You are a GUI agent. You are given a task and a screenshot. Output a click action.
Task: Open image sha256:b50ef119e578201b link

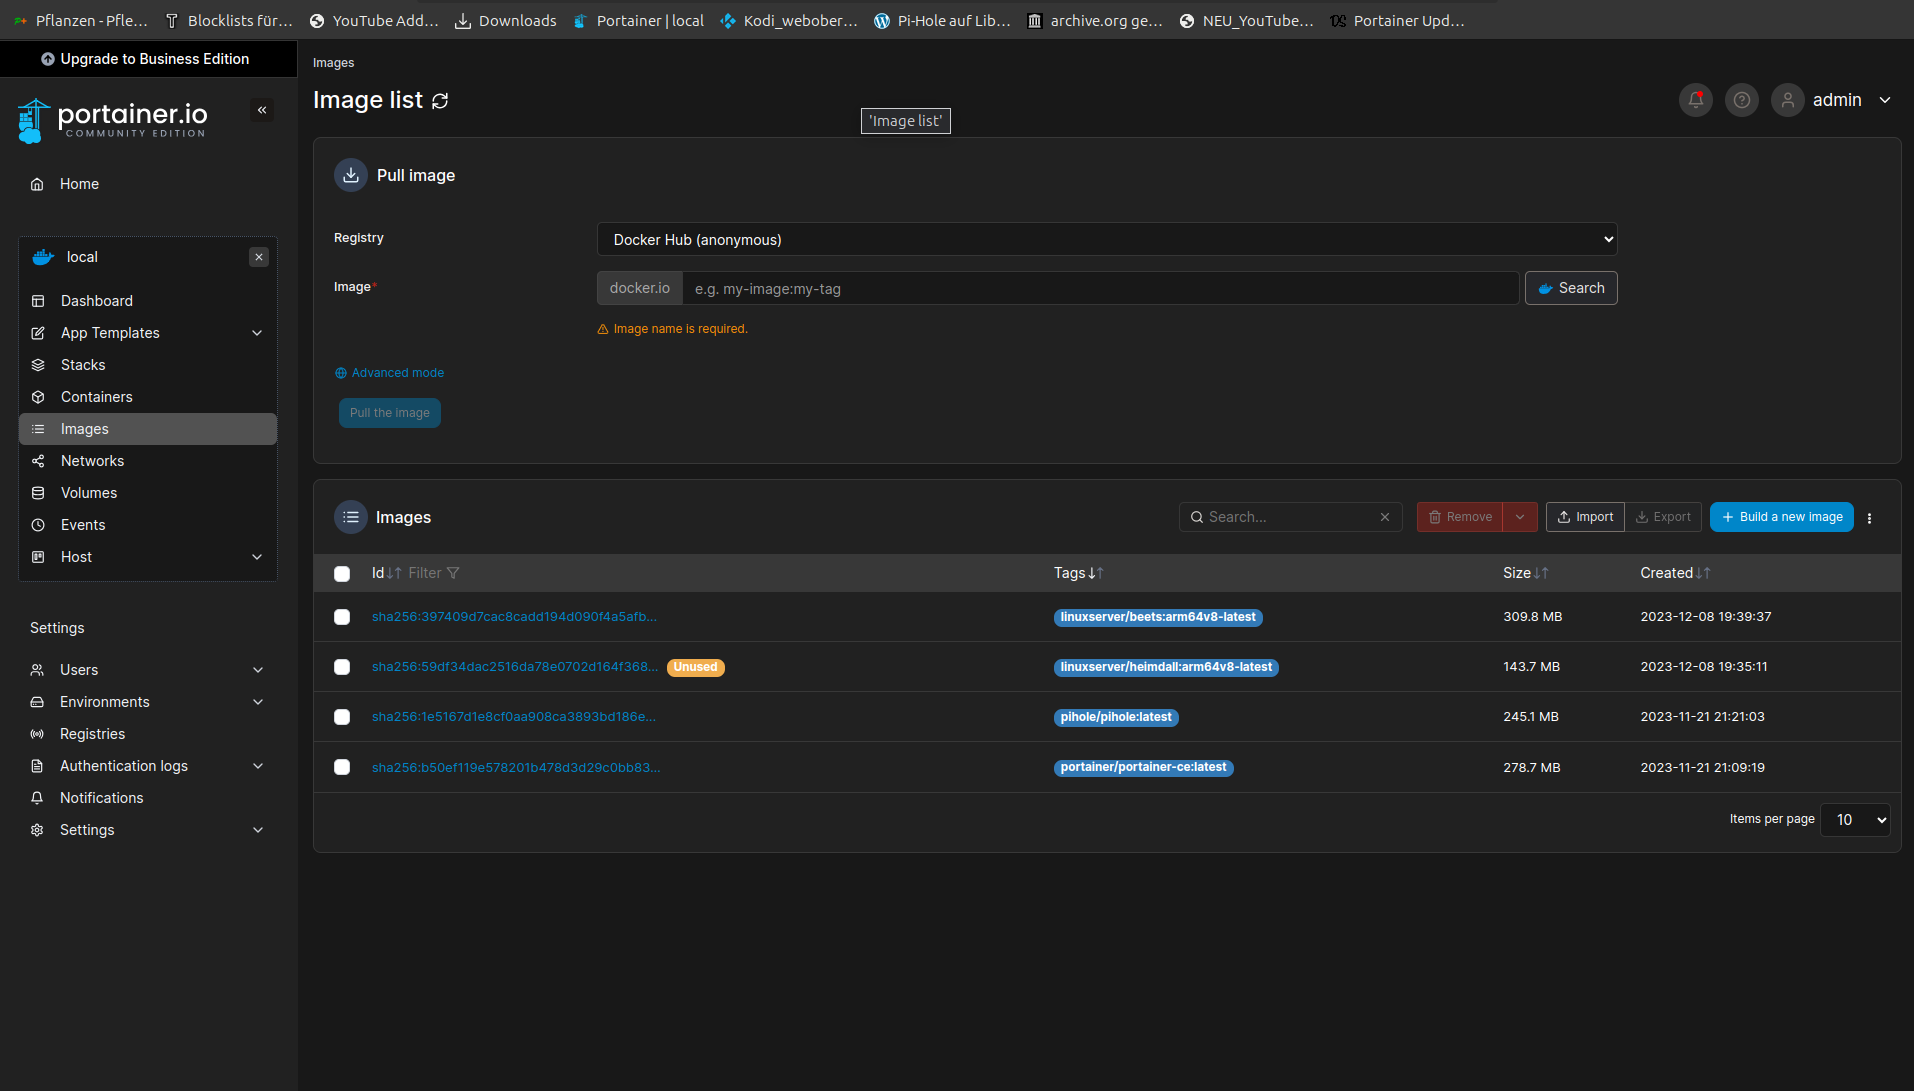point(516,768)
